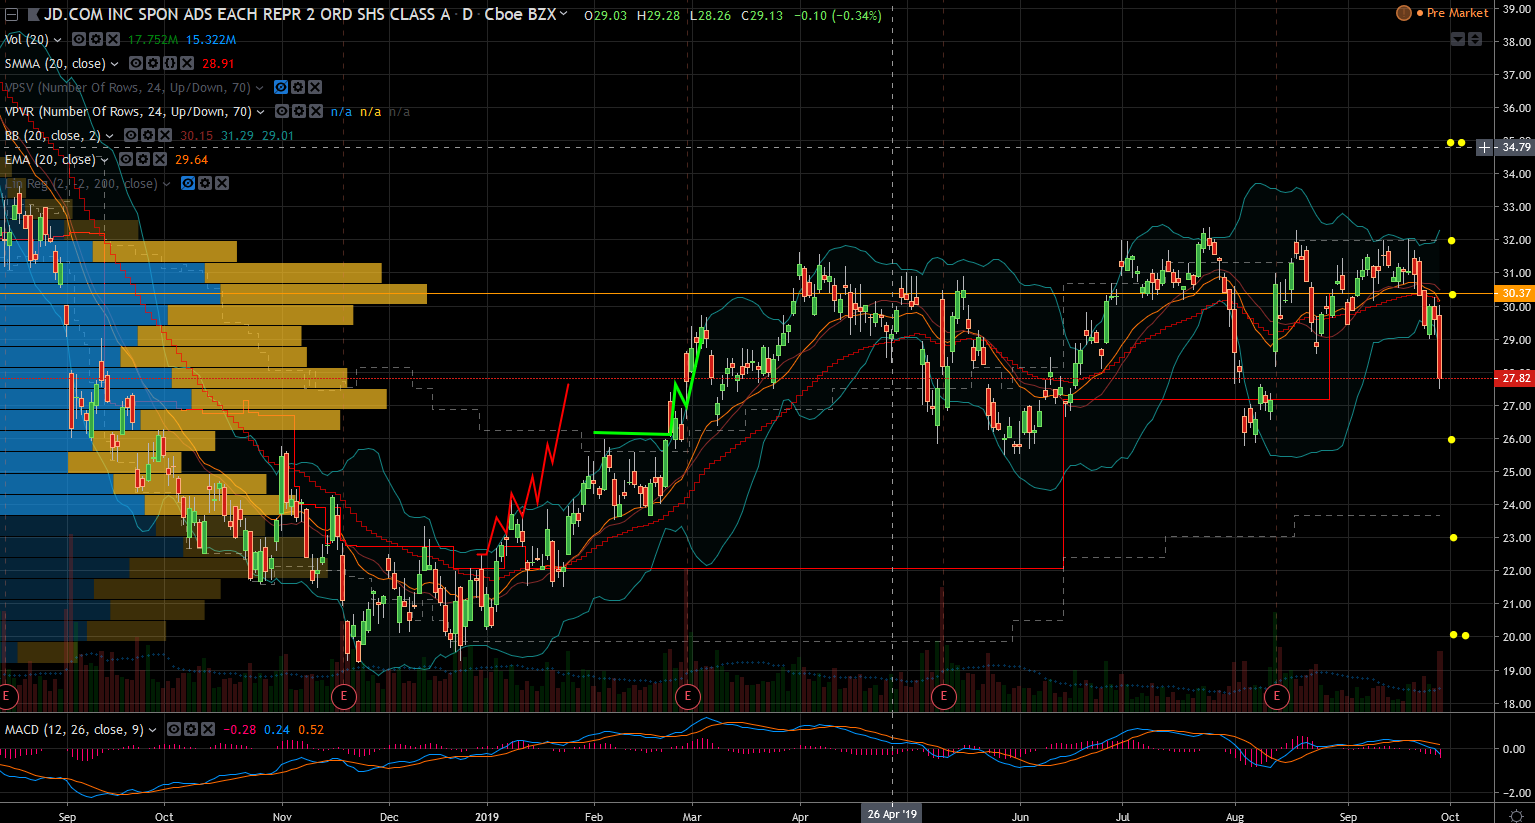Click the 30.37 price label on axis
The image size is (1535, 823).
coord(1515,293)
